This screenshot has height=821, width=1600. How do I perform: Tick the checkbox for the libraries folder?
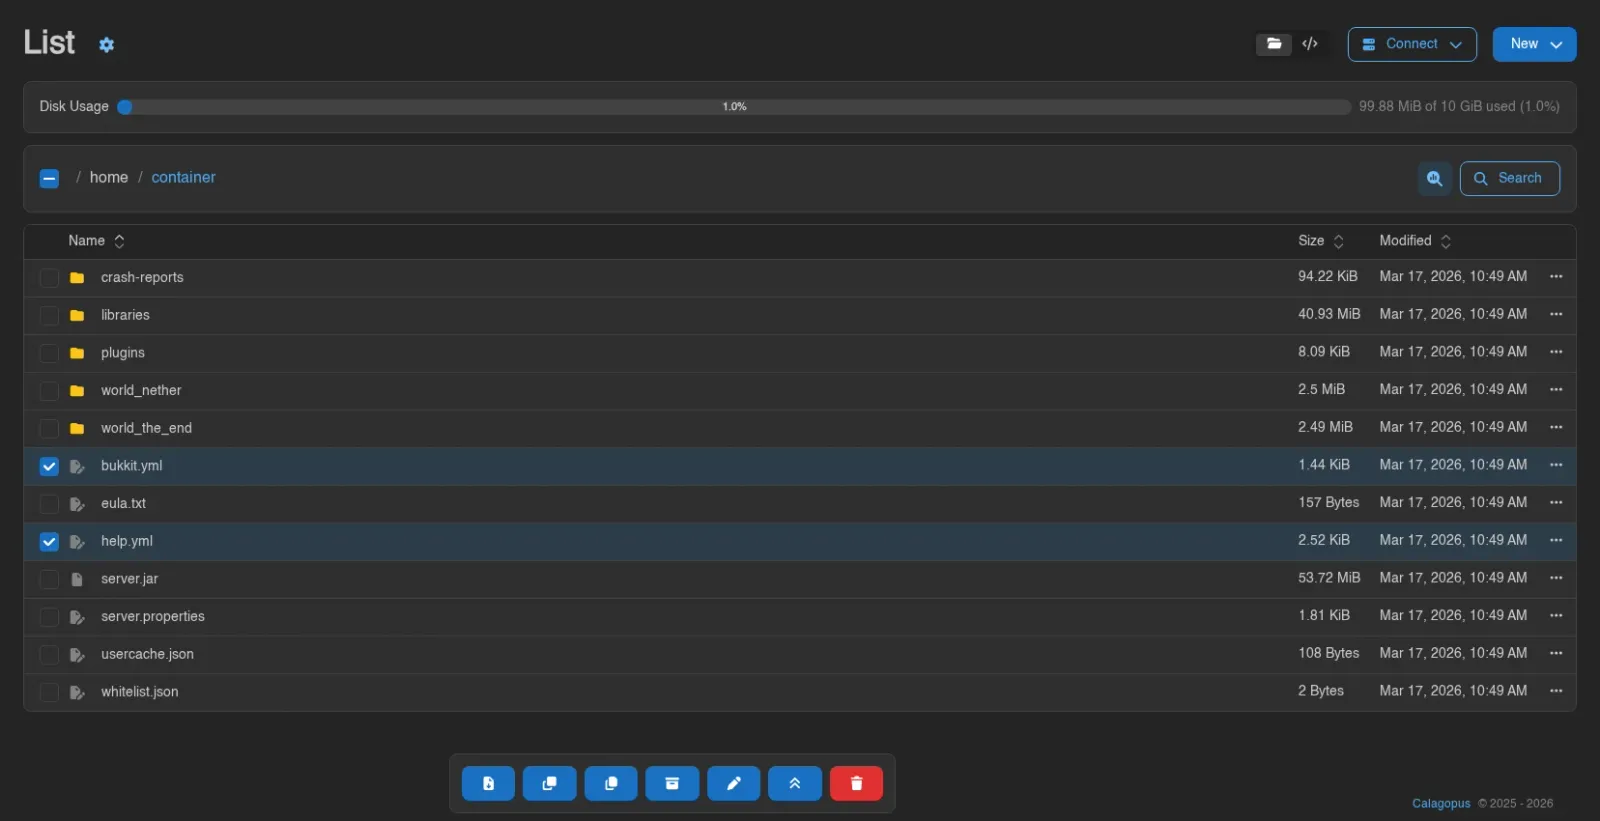click(49, 315)
